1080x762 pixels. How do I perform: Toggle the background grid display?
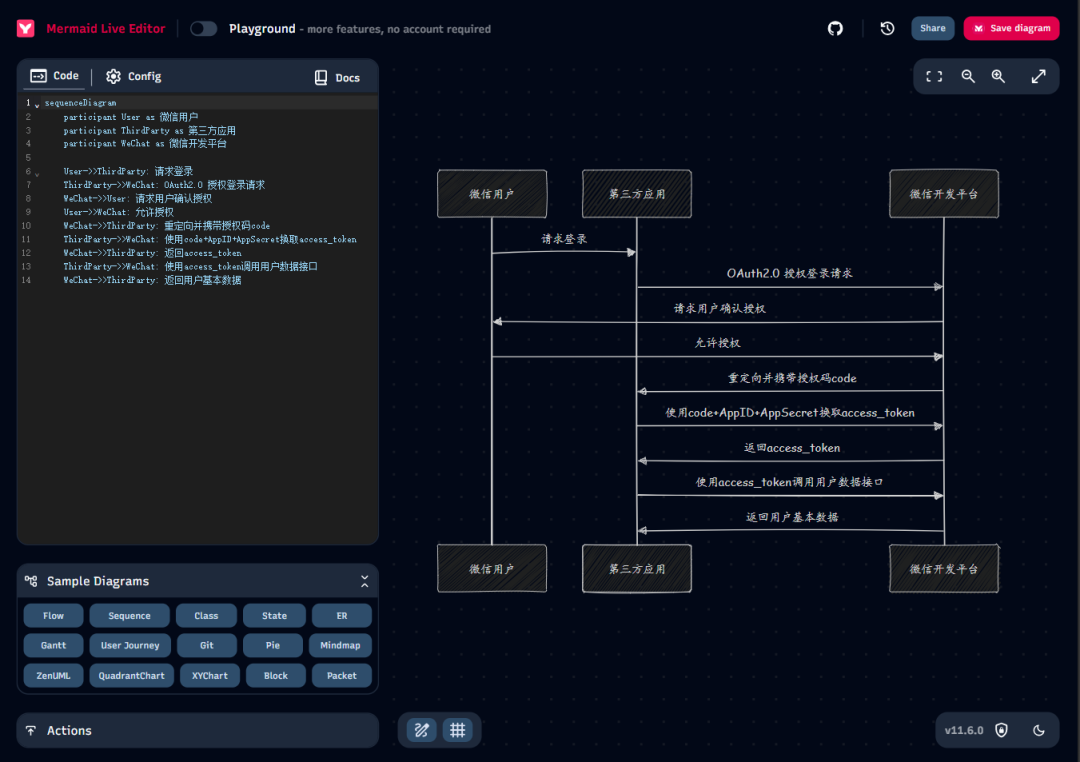point(458,730)
